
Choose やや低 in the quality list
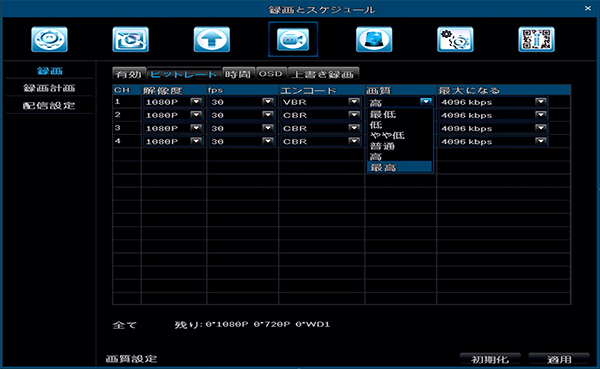[399, 136]
